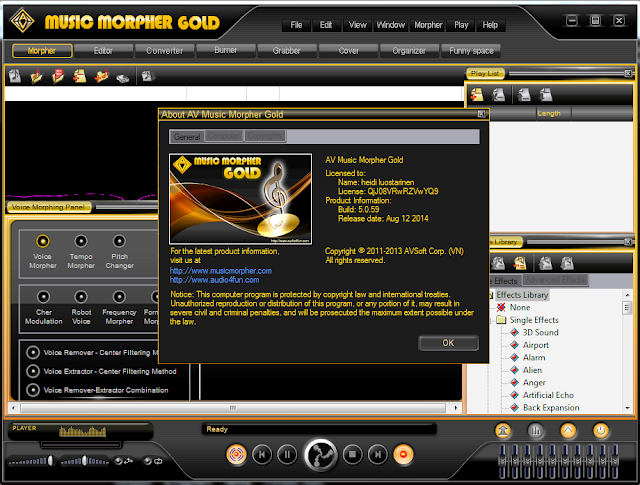Click the first gray icon in Effects Library toolbar
640x485 pixels.
coord(498,263)
